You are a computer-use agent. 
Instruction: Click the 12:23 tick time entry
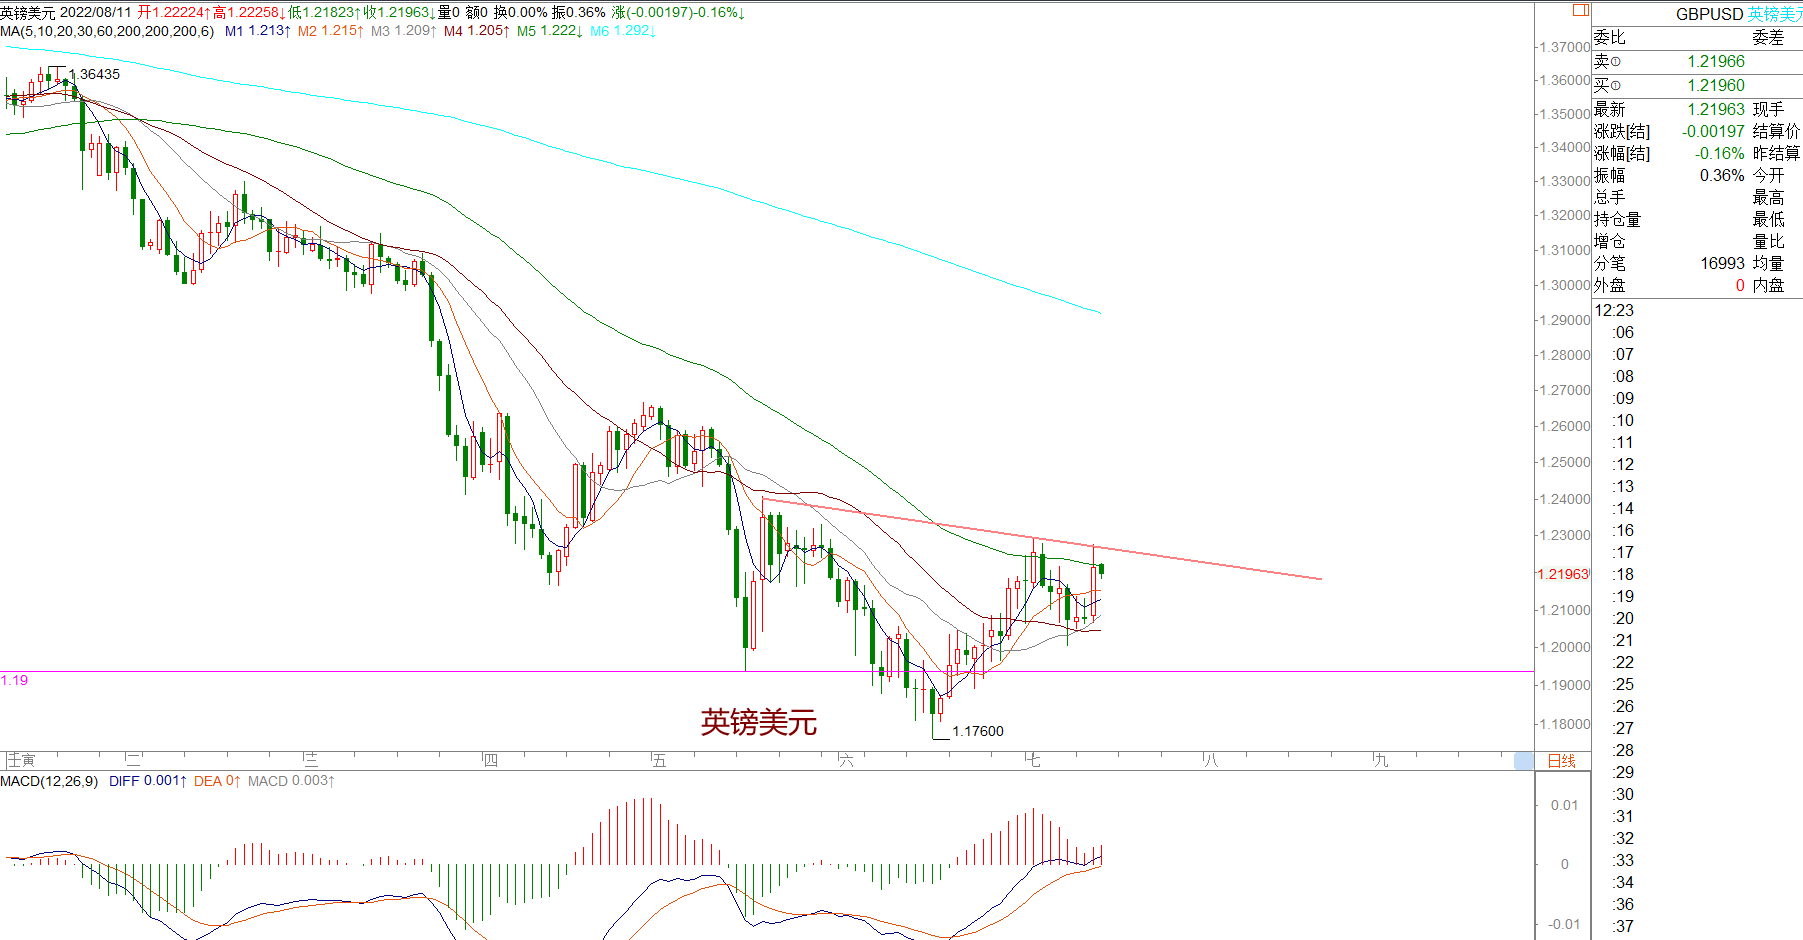pyautogui.click(x=1614, y=310)
